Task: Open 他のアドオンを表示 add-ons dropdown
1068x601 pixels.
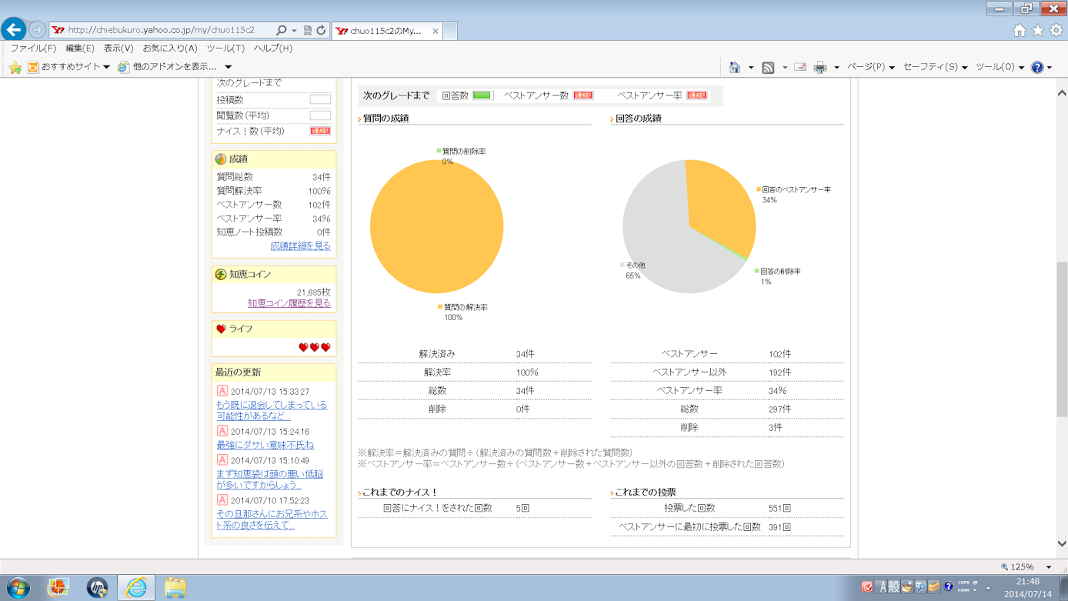Action: click(174, 67)
